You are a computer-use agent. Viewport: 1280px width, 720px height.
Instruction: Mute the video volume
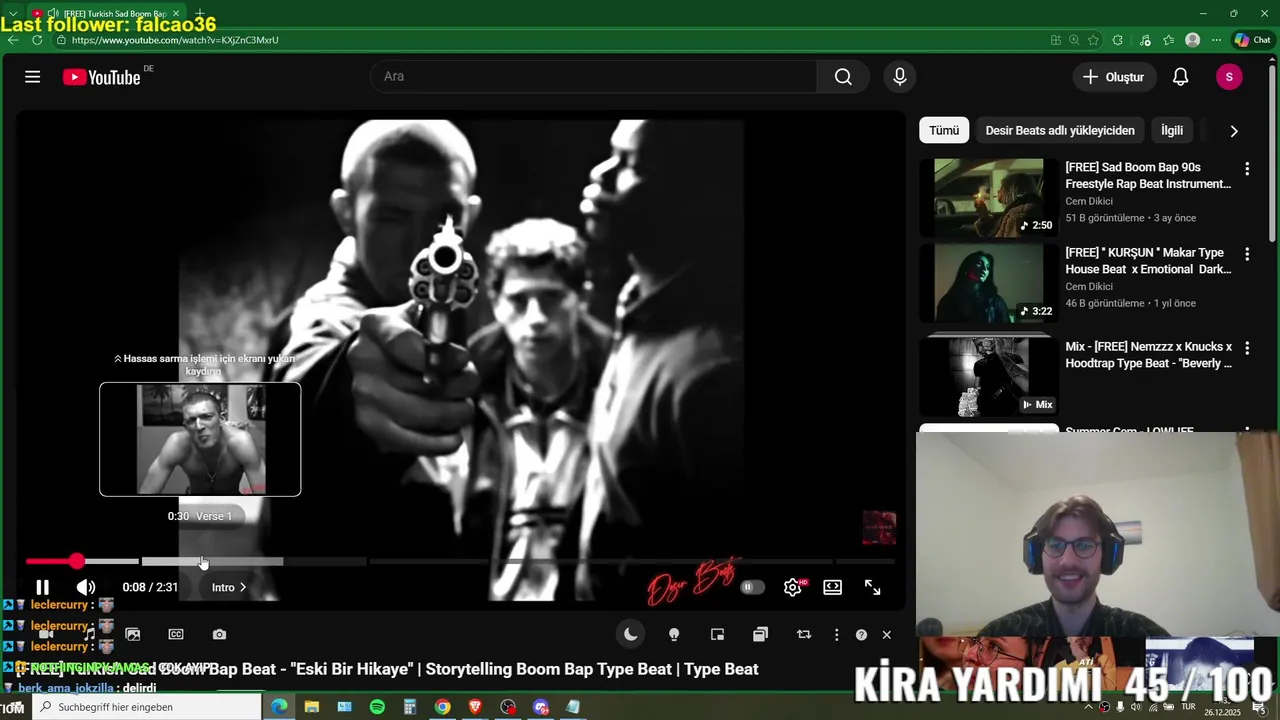pyautogui.click(x=86, y=588)
